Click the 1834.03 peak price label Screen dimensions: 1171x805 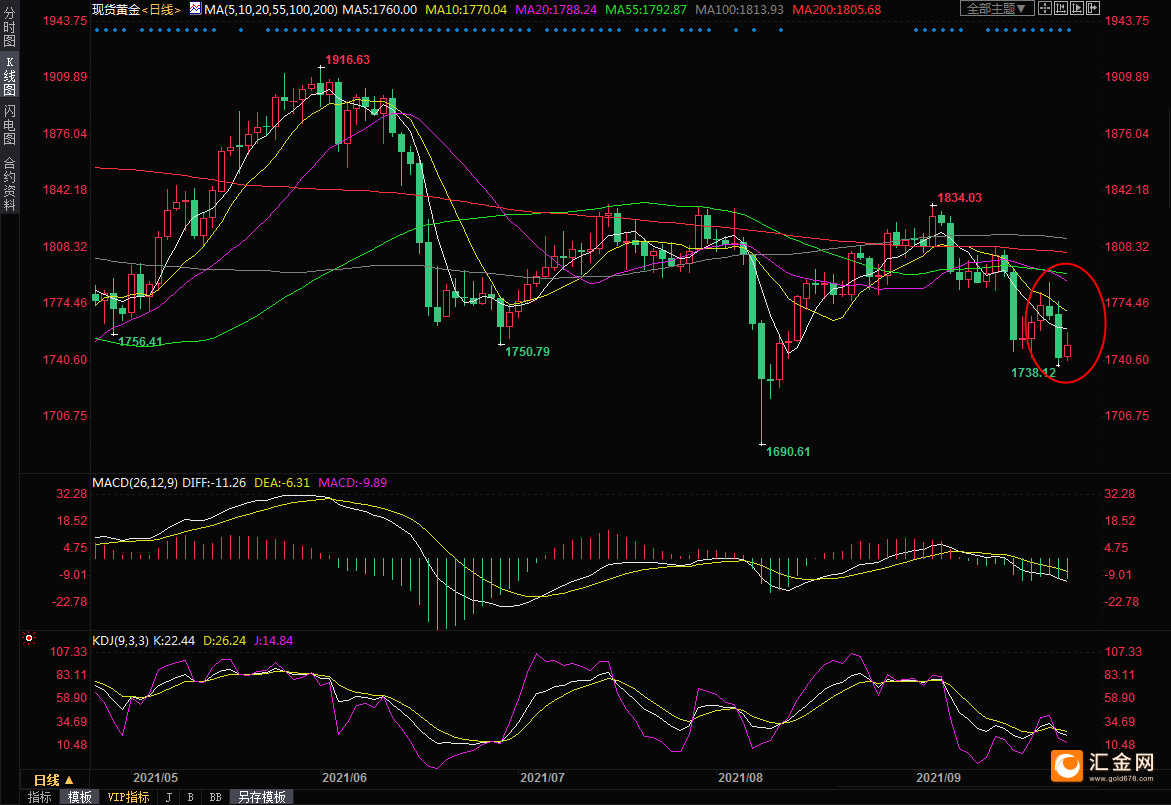[960, 198]
